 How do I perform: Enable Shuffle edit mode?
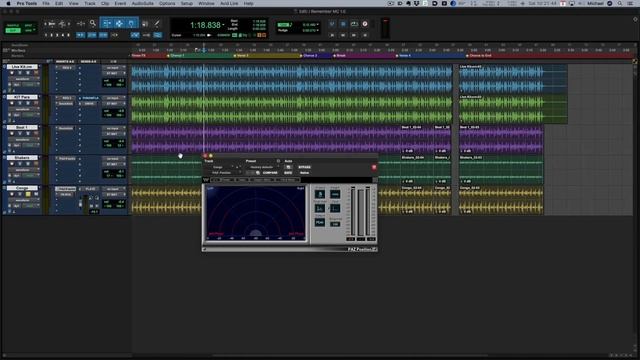coord(13,25)
